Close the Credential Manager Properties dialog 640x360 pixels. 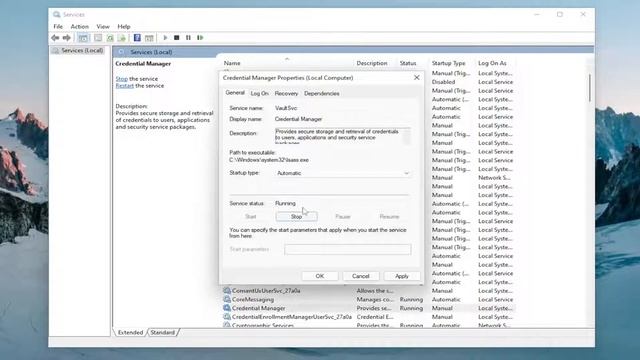coord(416,78)
